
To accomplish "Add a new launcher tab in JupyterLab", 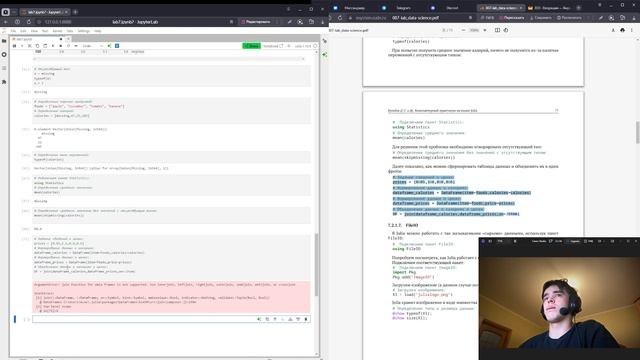I will 68,39.
